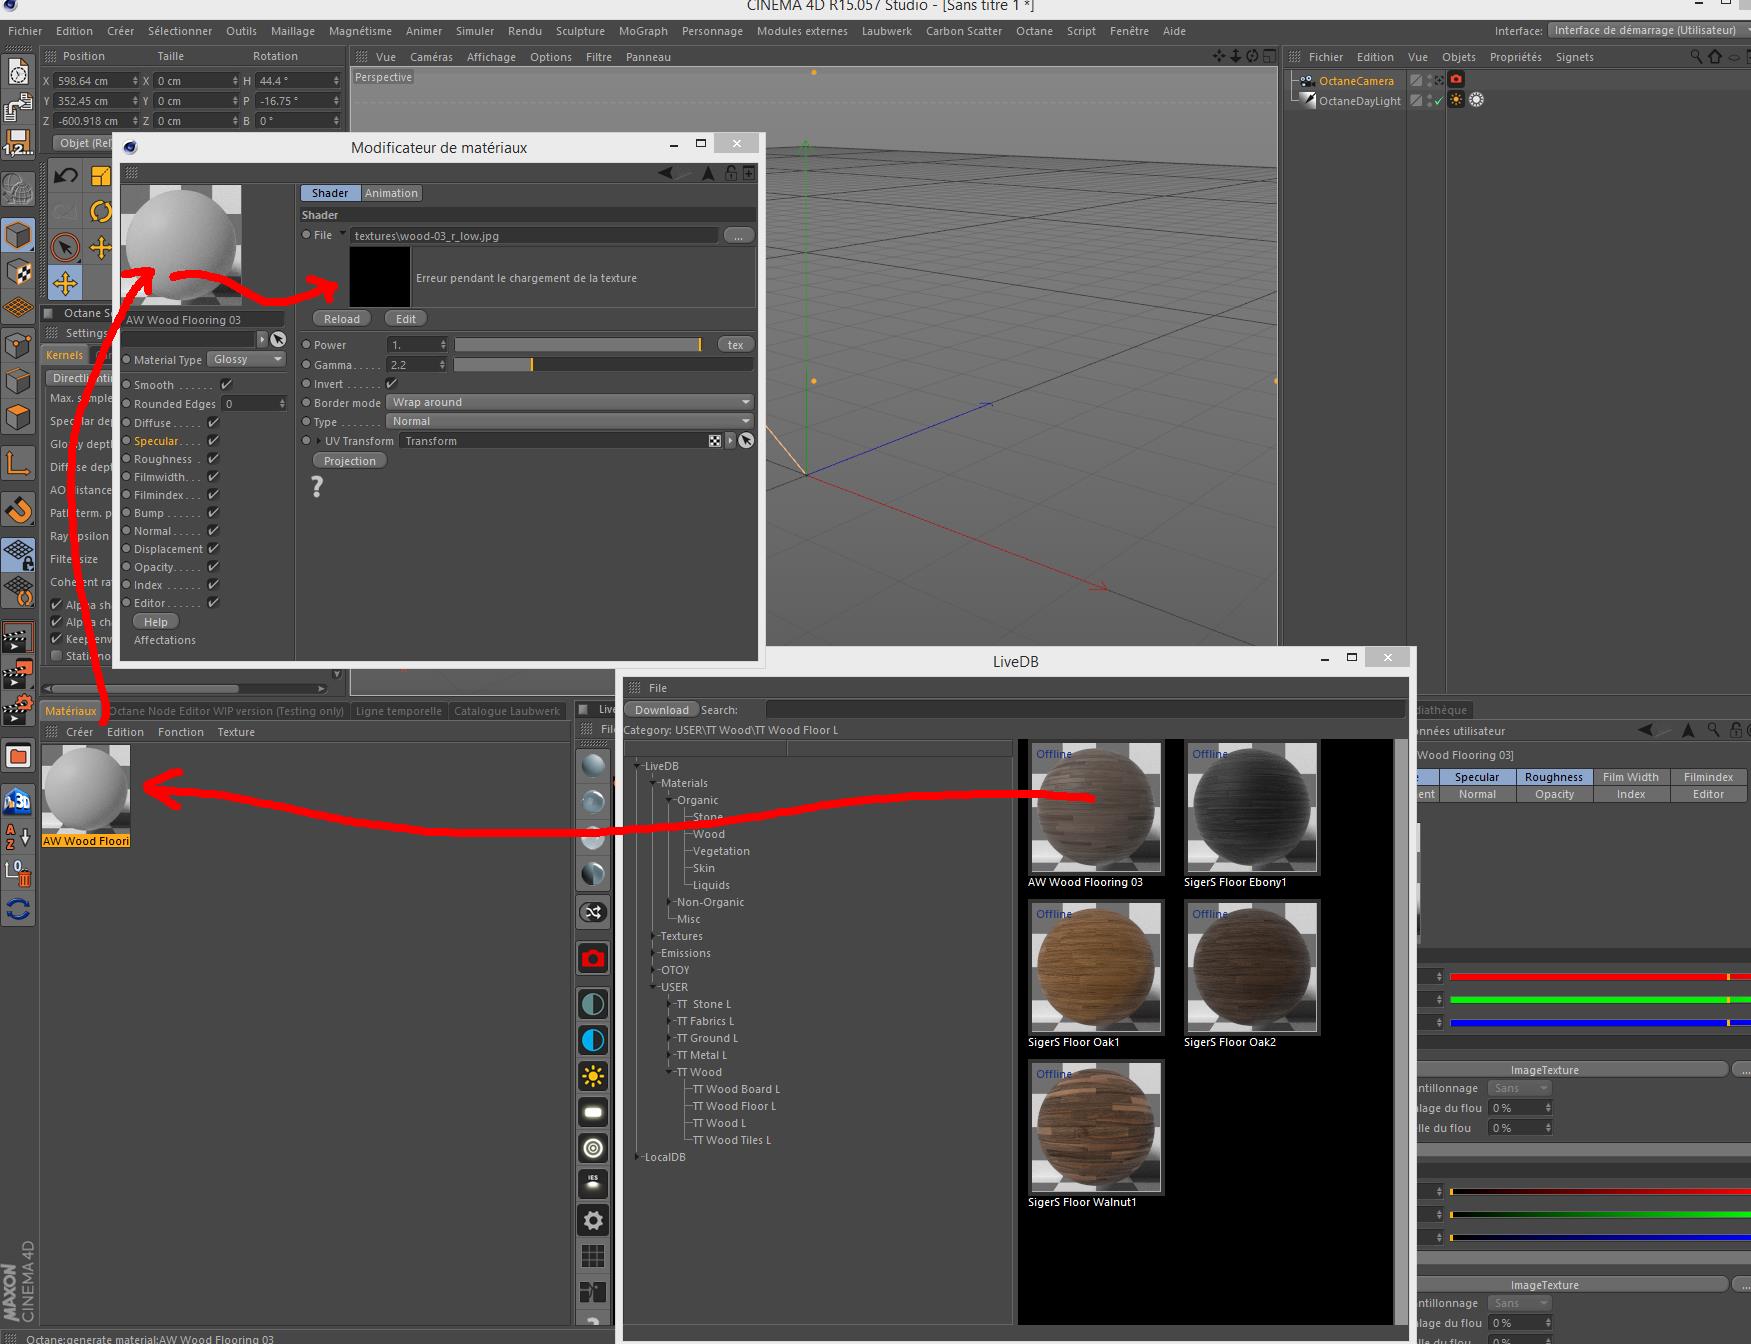Screen dimensions: 1751x1344
Task: Click the picker arrow icon beside UV Transform
Action: coord(746,441)
